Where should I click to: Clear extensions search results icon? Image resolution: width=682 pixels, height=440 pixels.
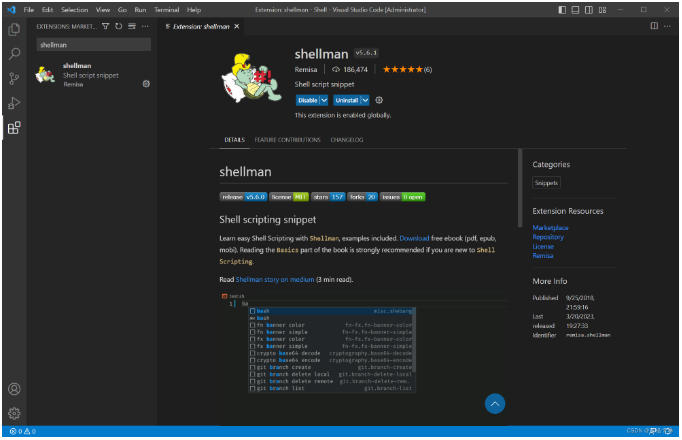[x=132, y=27]
